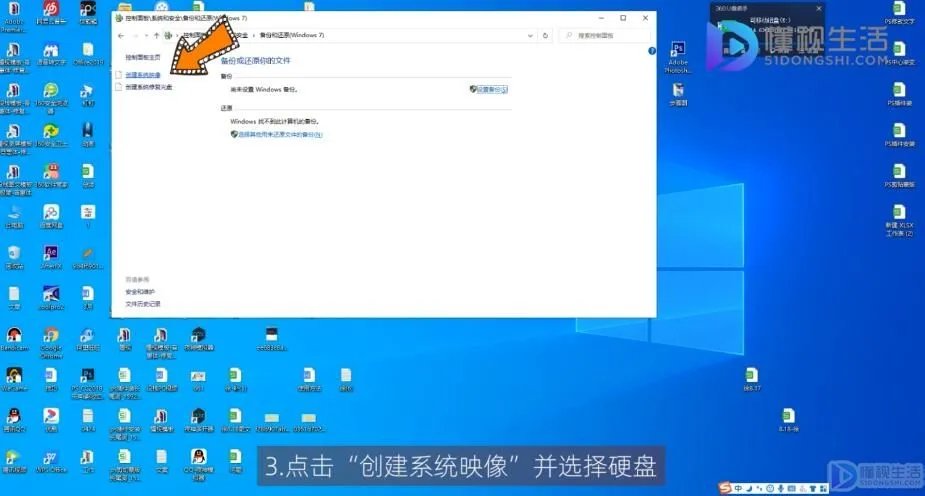Screen dimensions: 925x496
Task: Open help via blue question mark icon
Action: point(652,51)
